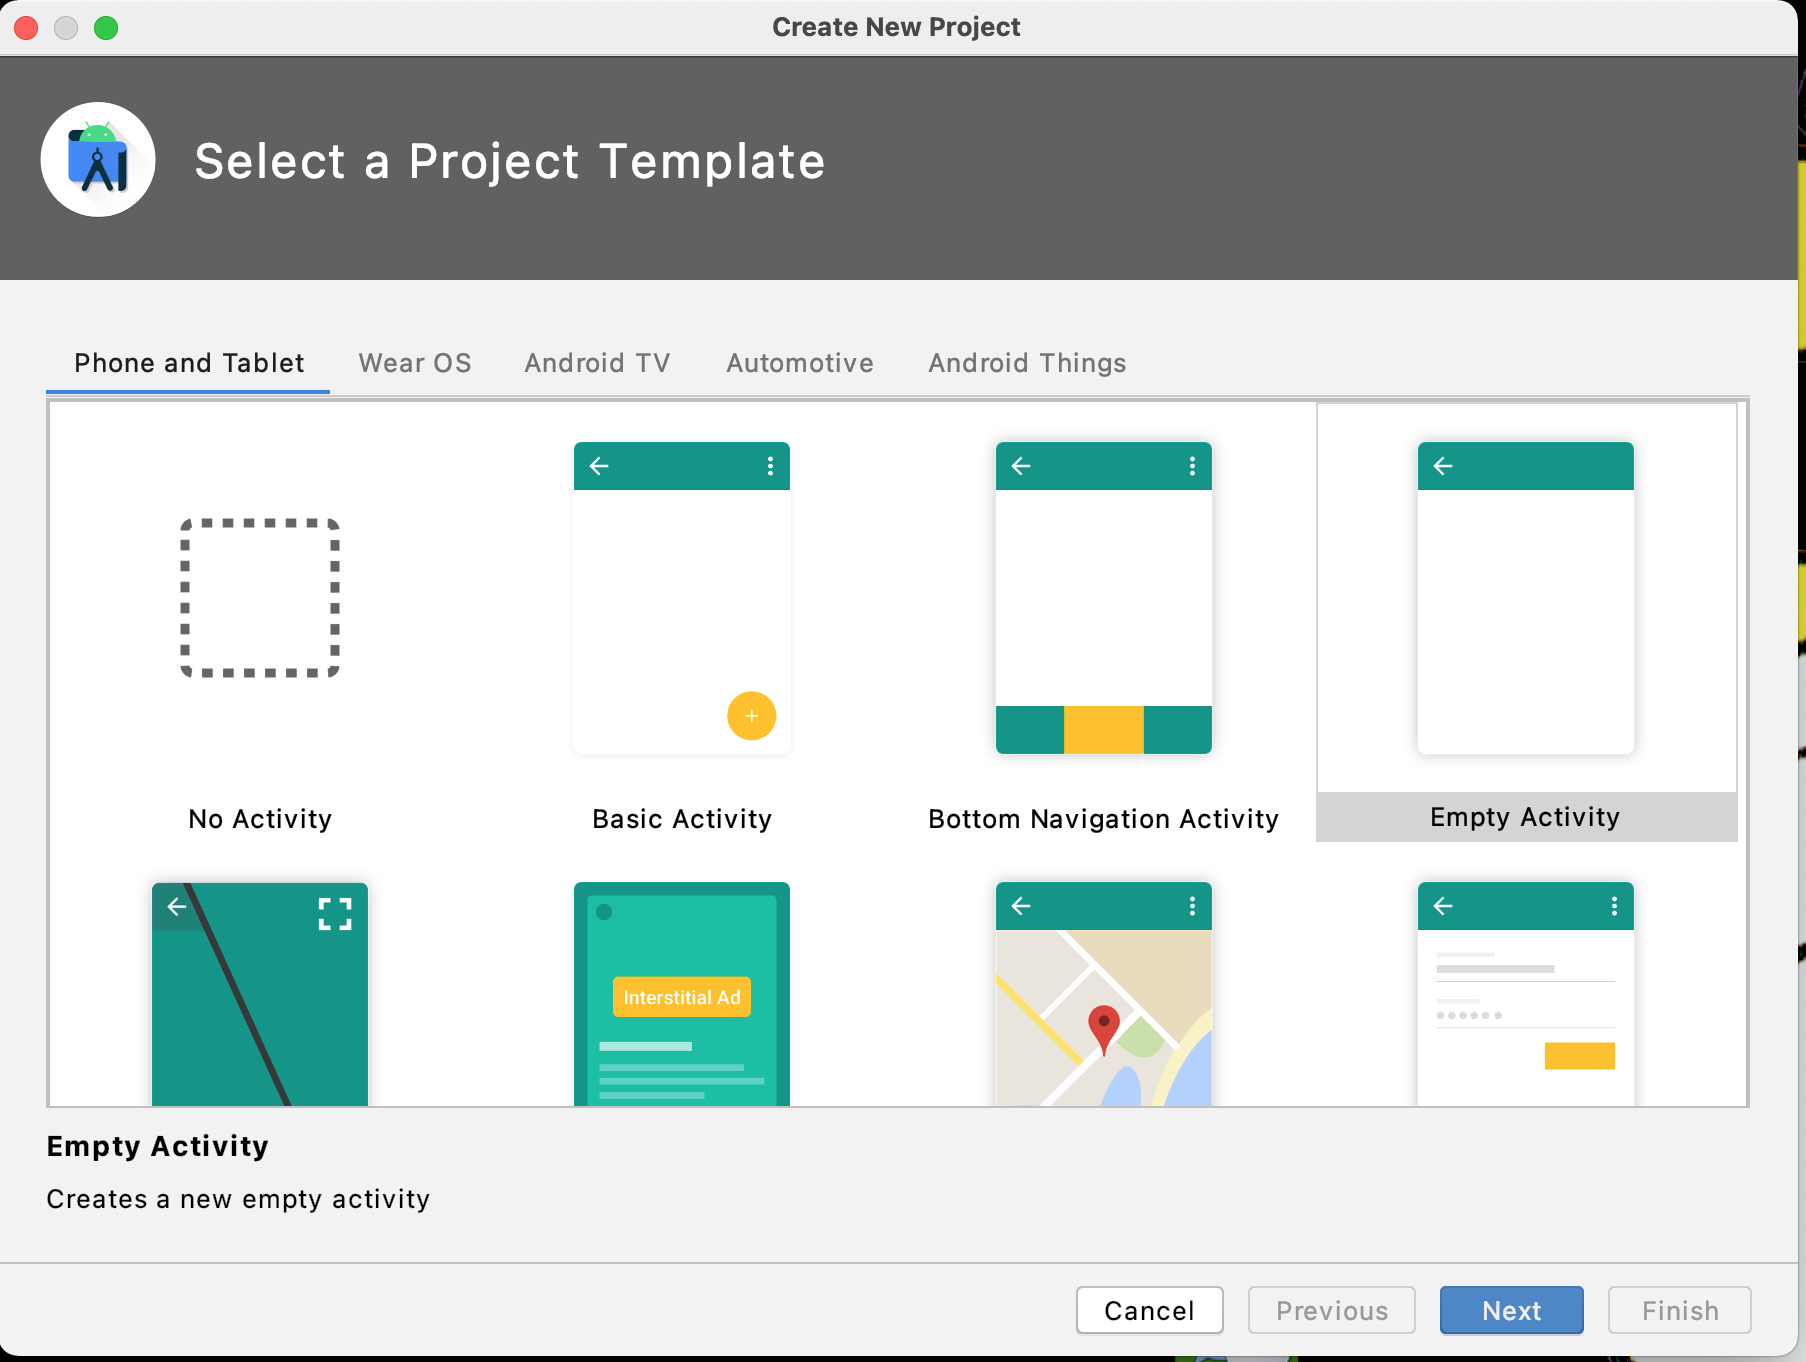This screenshot has width=1806, height=1362.
Task: Switch to the Wear OS tab
Action: click(x=415, y=363)
